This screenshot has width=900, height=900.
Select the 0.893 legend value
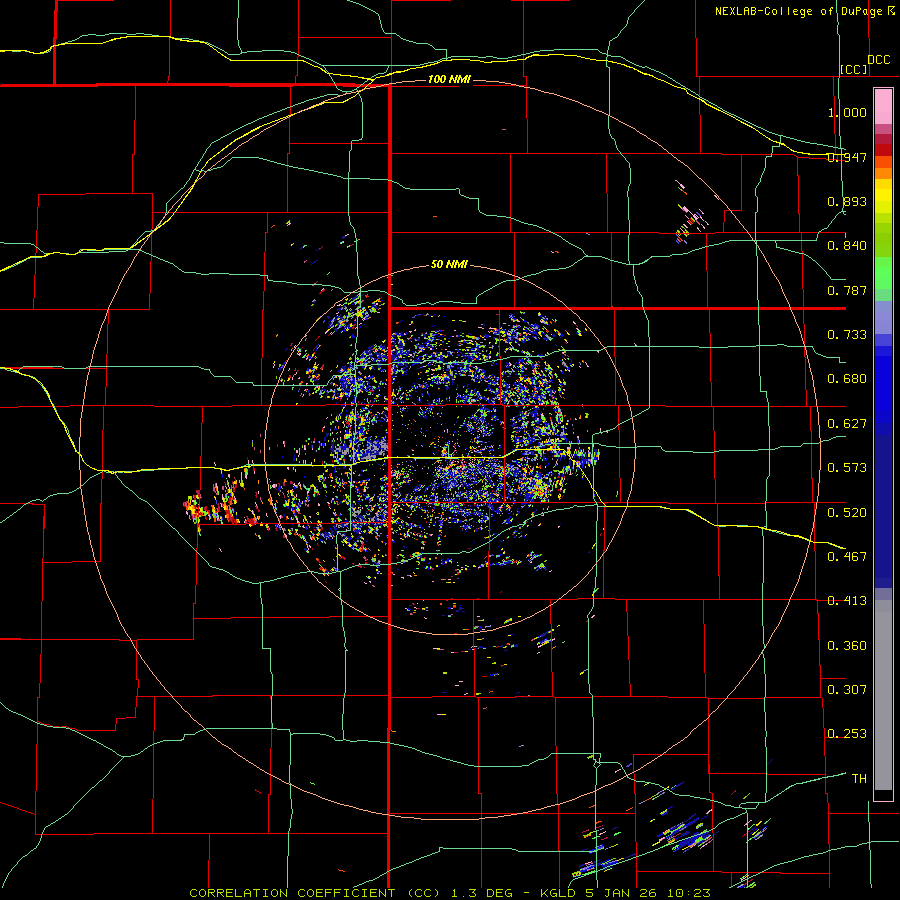coord(847,201)
